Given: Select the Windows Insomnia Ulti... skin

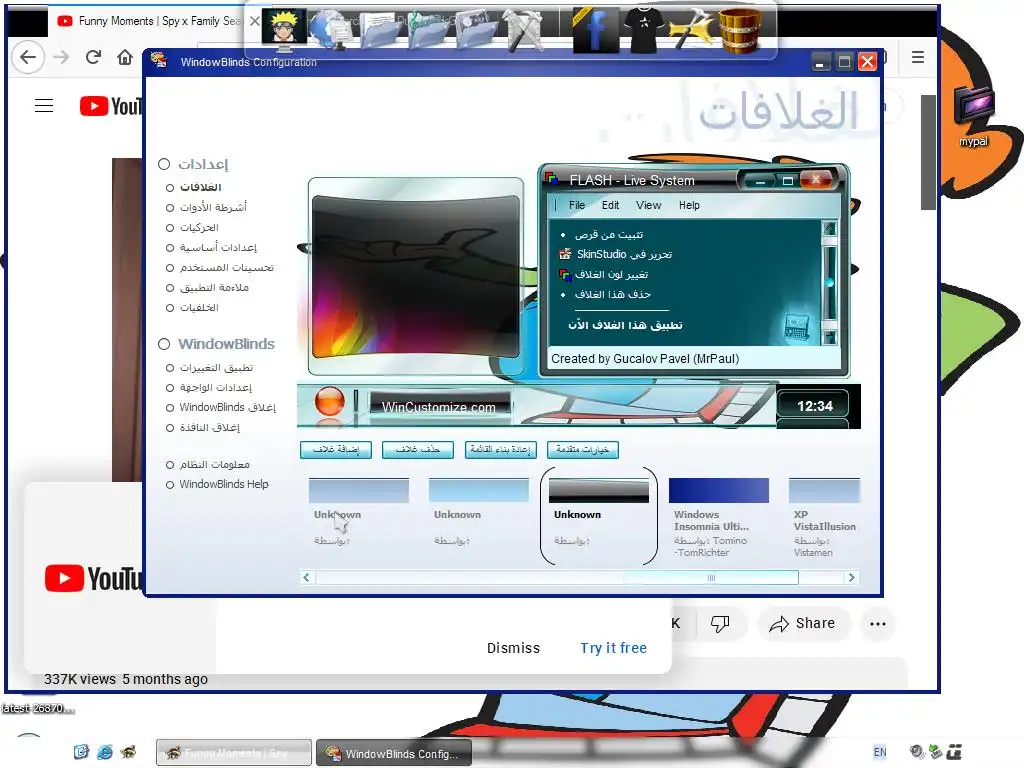Looking at the screenshot, I should pyautogui.click(x=718, y=518).
